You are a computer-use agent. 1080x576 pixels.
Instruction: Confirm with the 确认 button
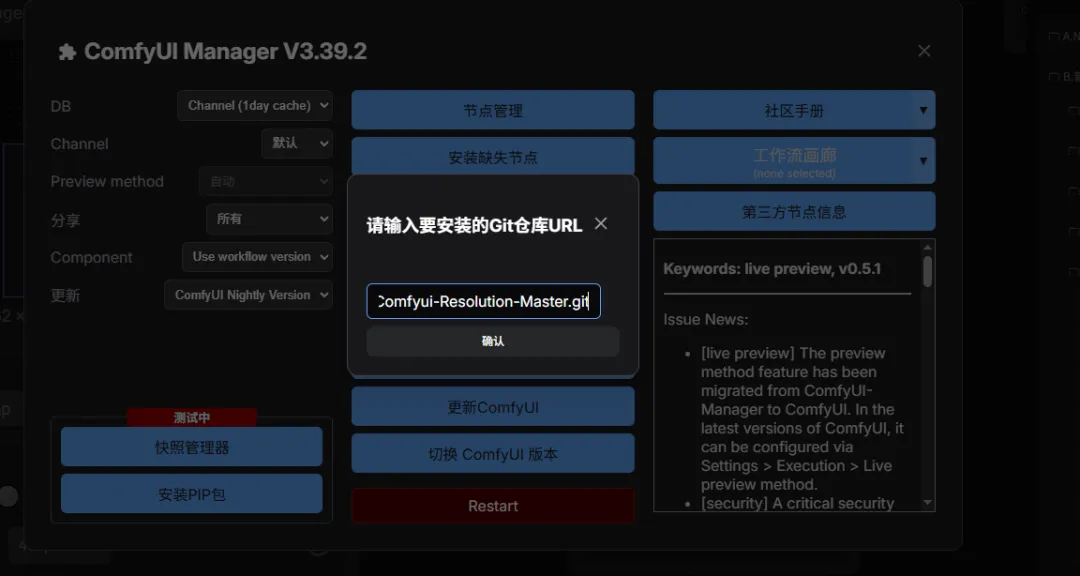point(493,341)
